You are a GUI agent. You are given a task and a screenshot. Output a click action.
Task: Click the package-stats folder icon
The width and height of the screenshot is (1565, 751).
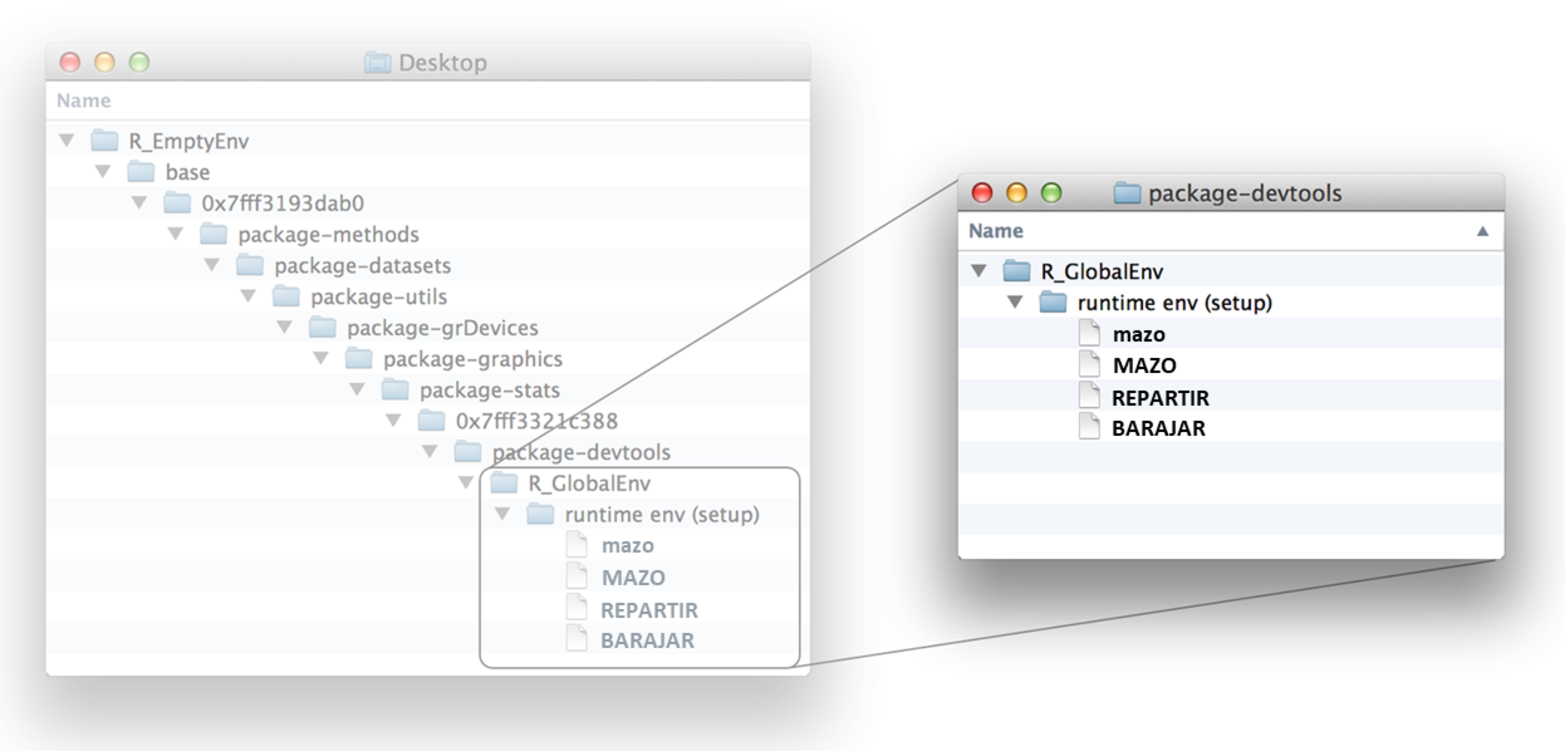[x=395, y=390]
